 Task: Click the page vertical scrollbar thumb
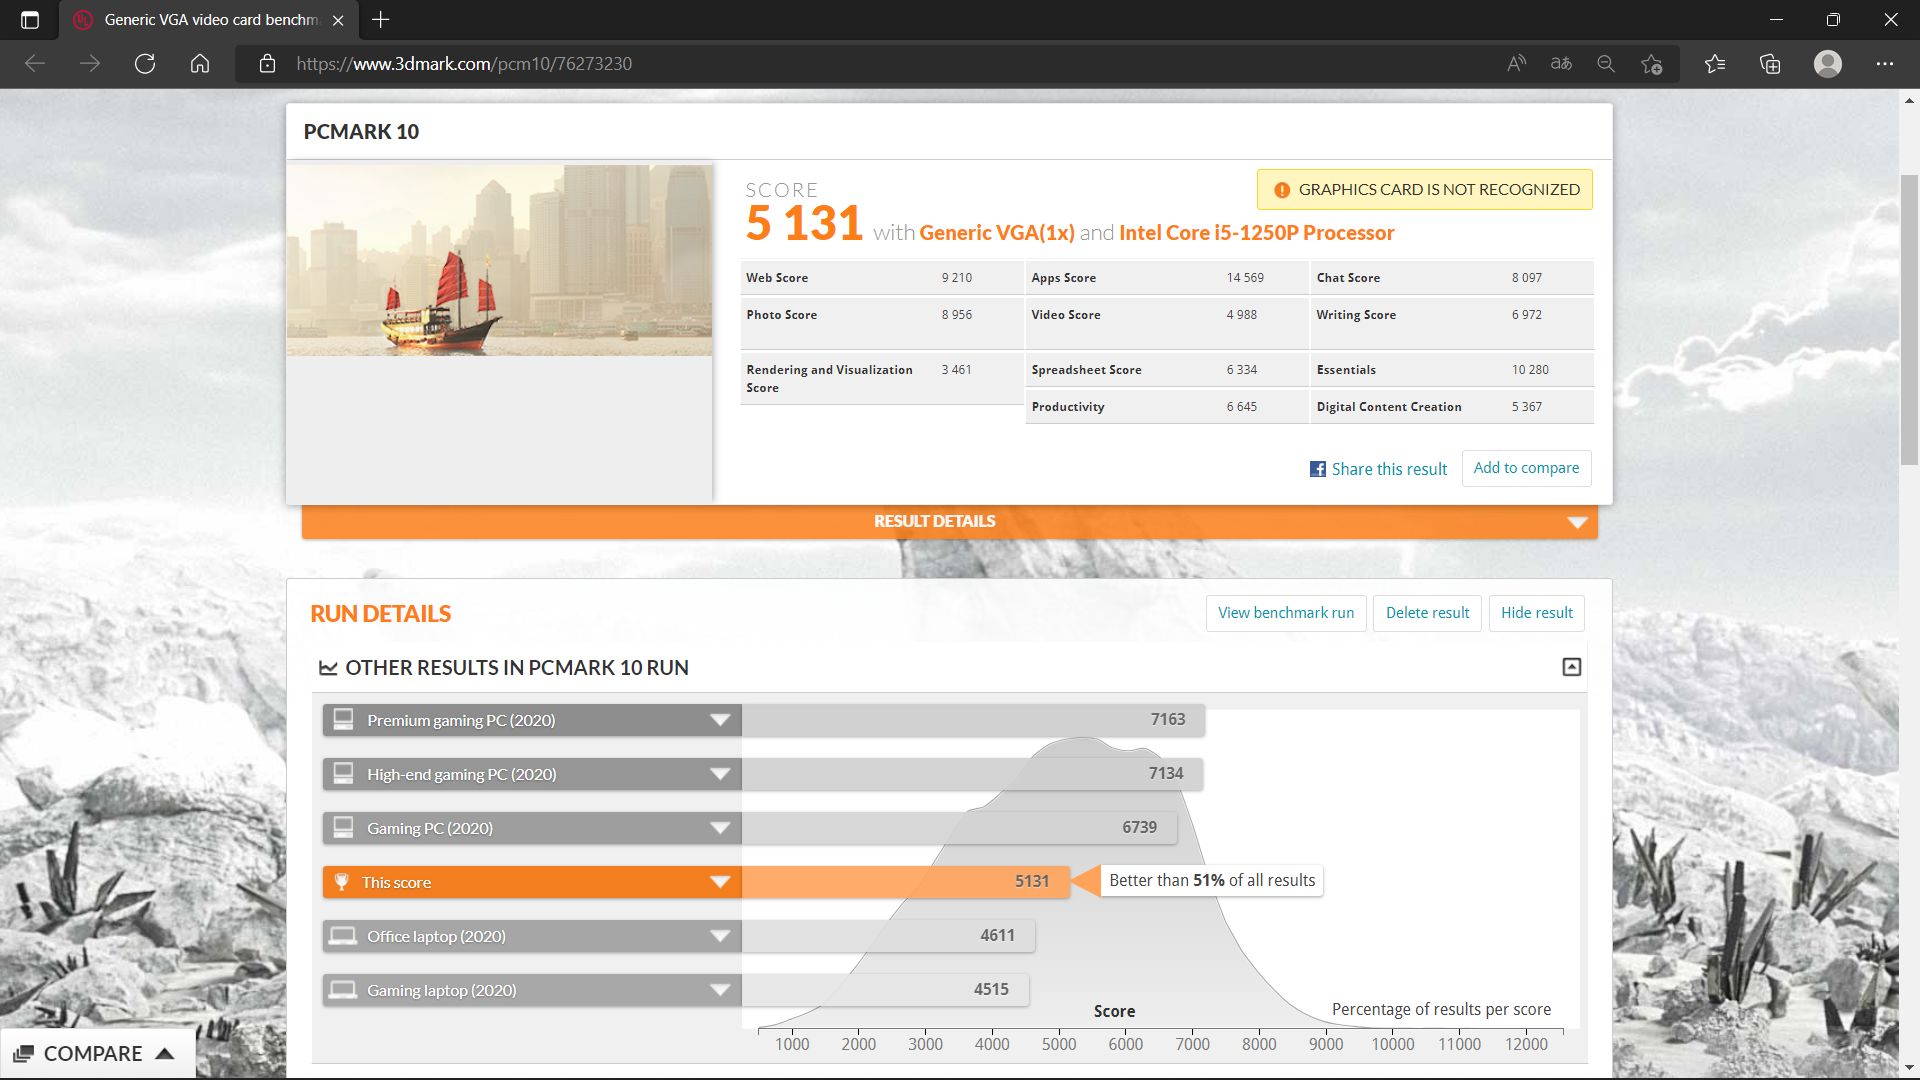click(1909, 320)
